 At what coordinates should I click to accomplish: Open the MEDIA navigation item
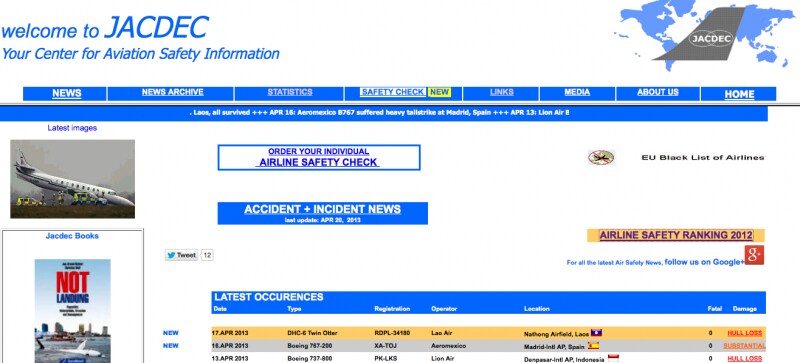pyautogui.click(x=577, y=92)
